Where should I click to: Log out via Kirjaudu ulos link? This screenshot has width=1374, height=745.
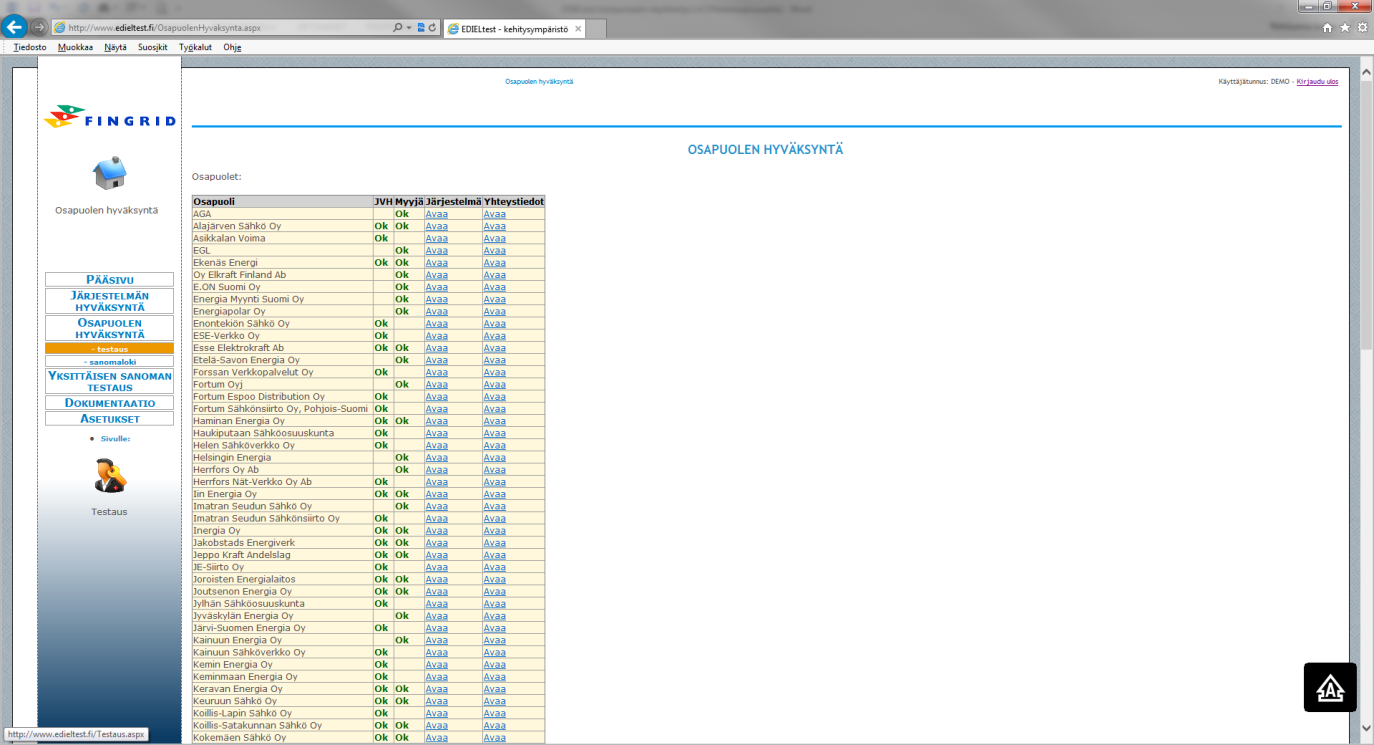coord(1317,82)
